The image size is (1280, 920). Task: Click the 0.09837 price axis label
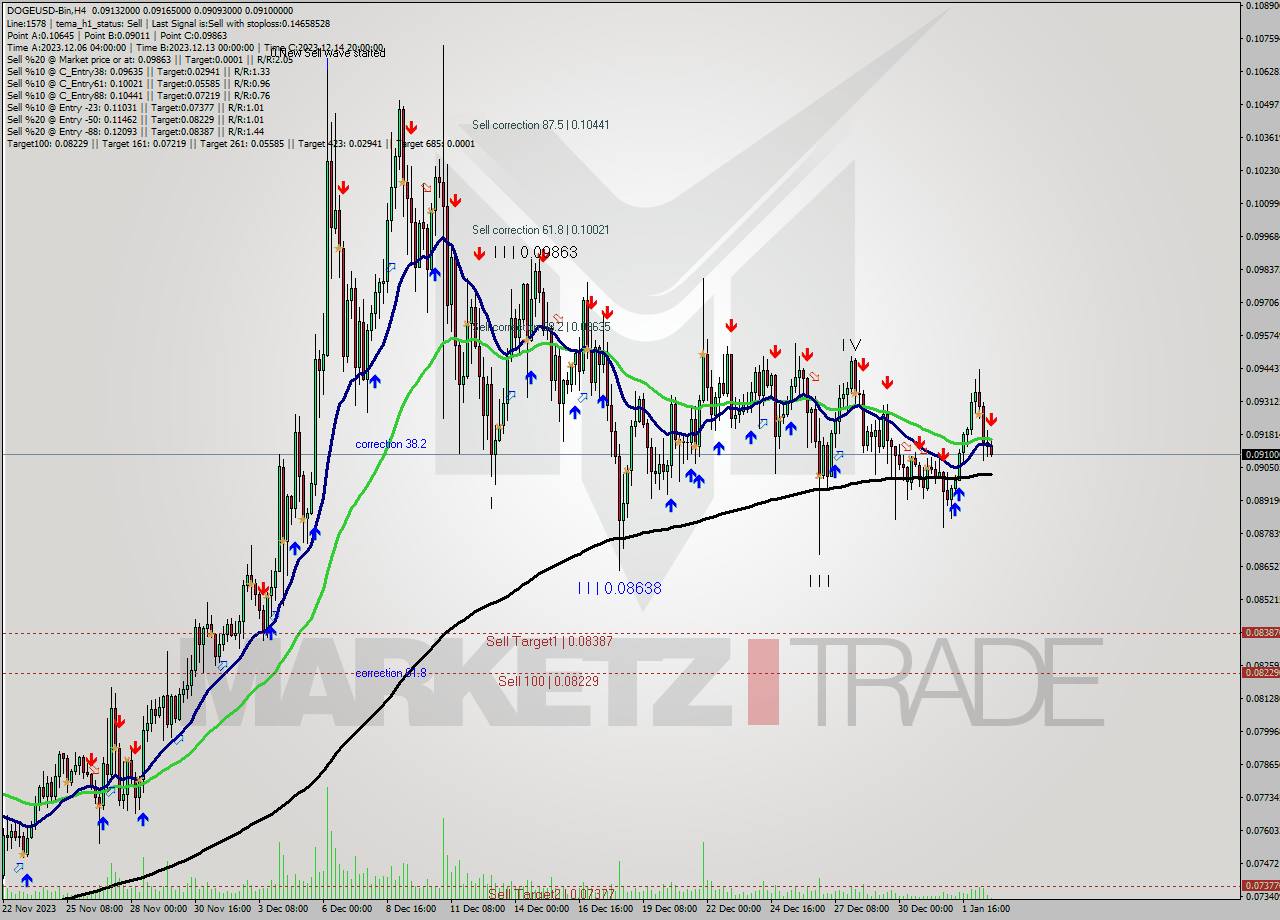1262,269
